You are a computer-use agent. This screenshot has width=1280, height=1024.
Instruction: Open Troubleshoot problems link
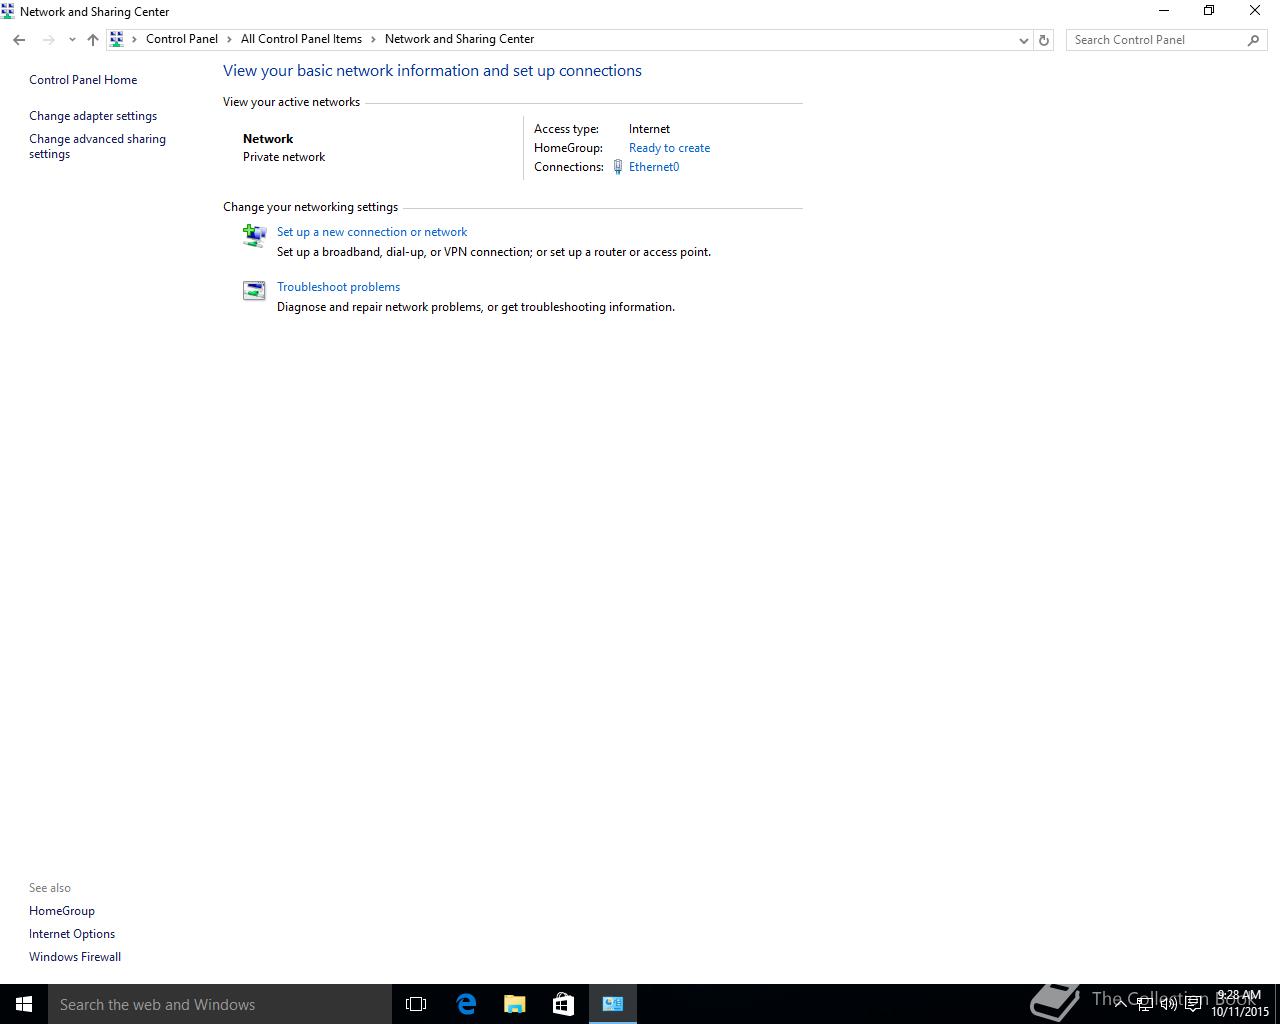coord(338,287)
